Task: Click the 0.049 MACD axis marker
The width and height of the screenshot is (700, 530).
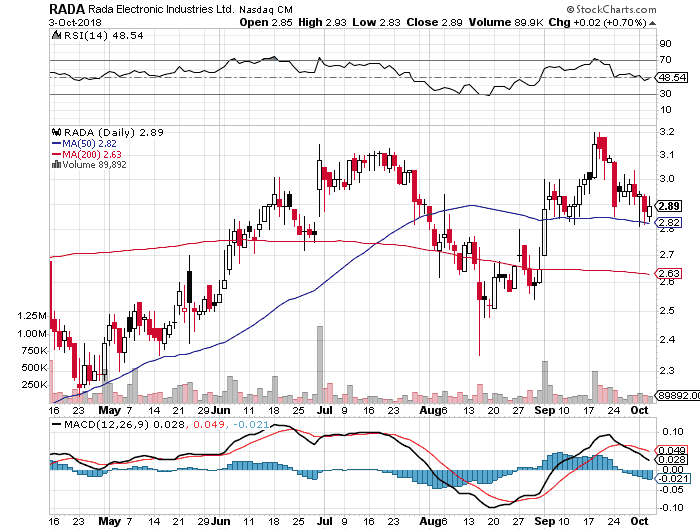Action: 671,451
